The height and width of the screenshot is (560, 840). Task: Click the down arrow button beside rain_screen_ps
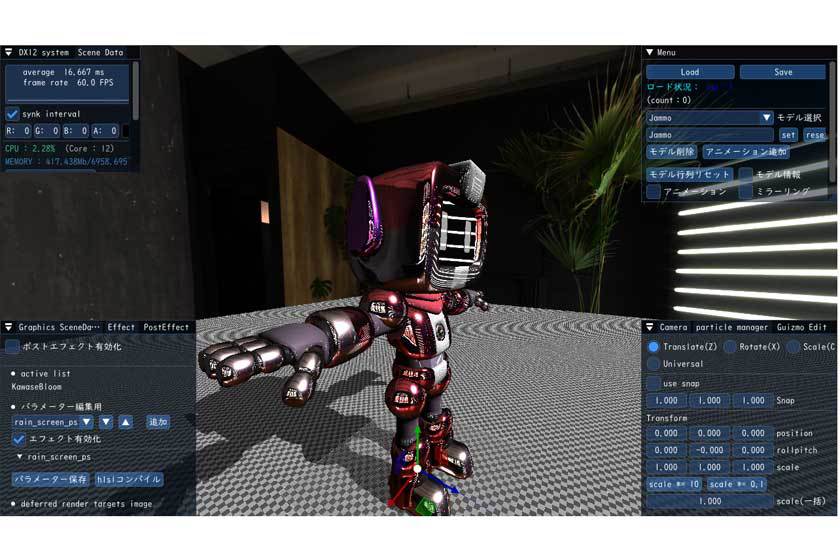105,422
